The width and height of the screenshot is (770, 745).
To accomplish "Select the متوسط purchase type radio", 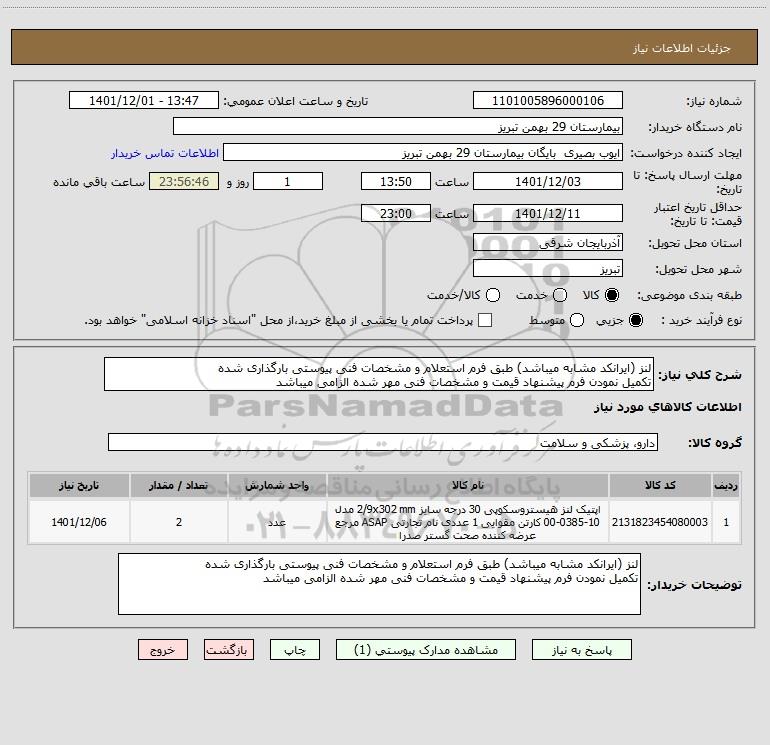I will pyautogui.click(x=577, y=320).
